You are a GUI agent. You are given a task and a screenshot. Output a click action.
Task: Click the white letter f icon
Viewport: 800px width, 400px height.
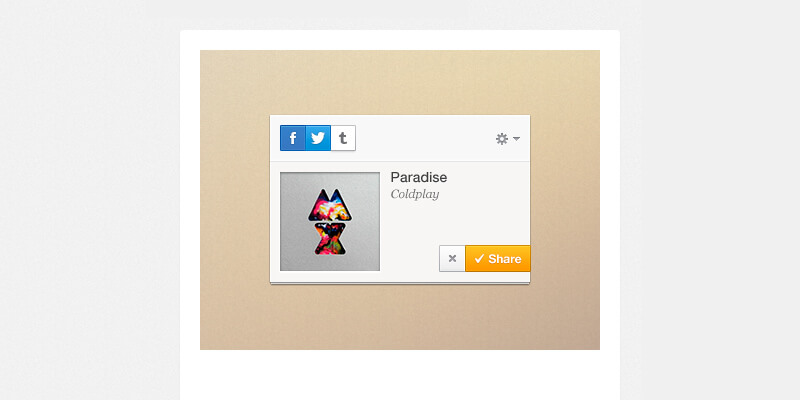point(293,139)
